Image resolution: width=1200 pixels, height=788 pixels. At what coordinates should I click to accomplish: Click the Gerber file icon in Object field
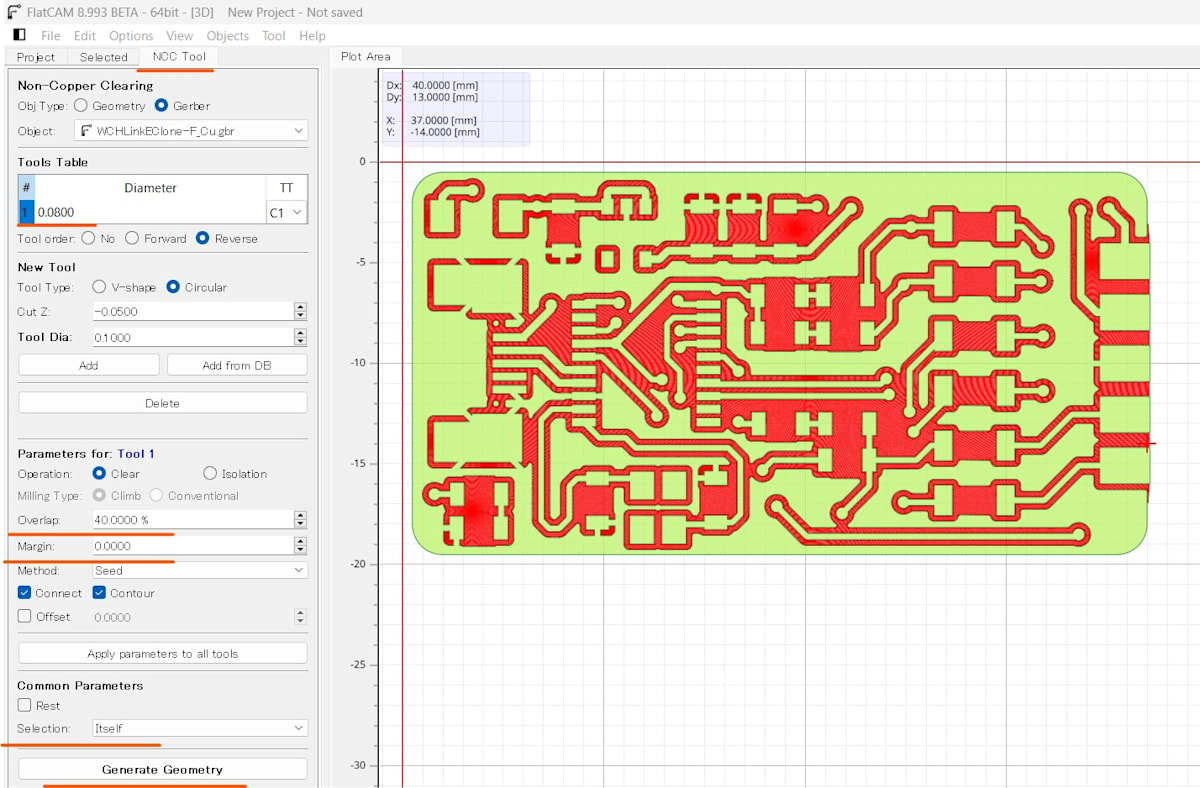(87, 131)
